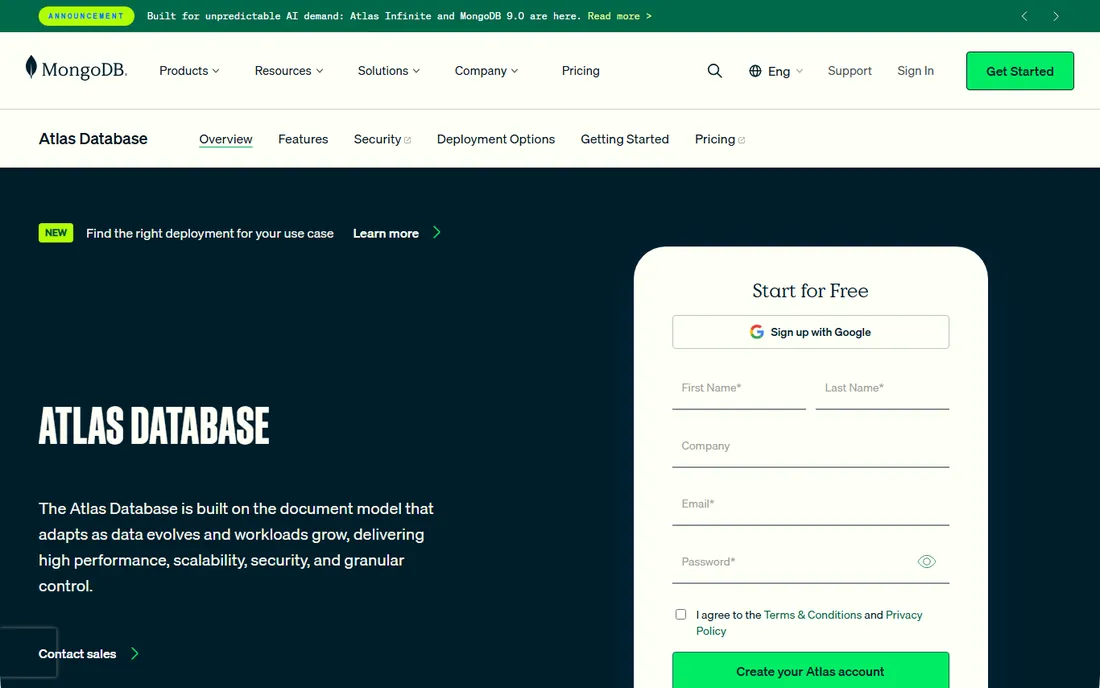This screenshot has width=1100, height=688.
Task: Click the globe language icon
Action: coord(755,71)
